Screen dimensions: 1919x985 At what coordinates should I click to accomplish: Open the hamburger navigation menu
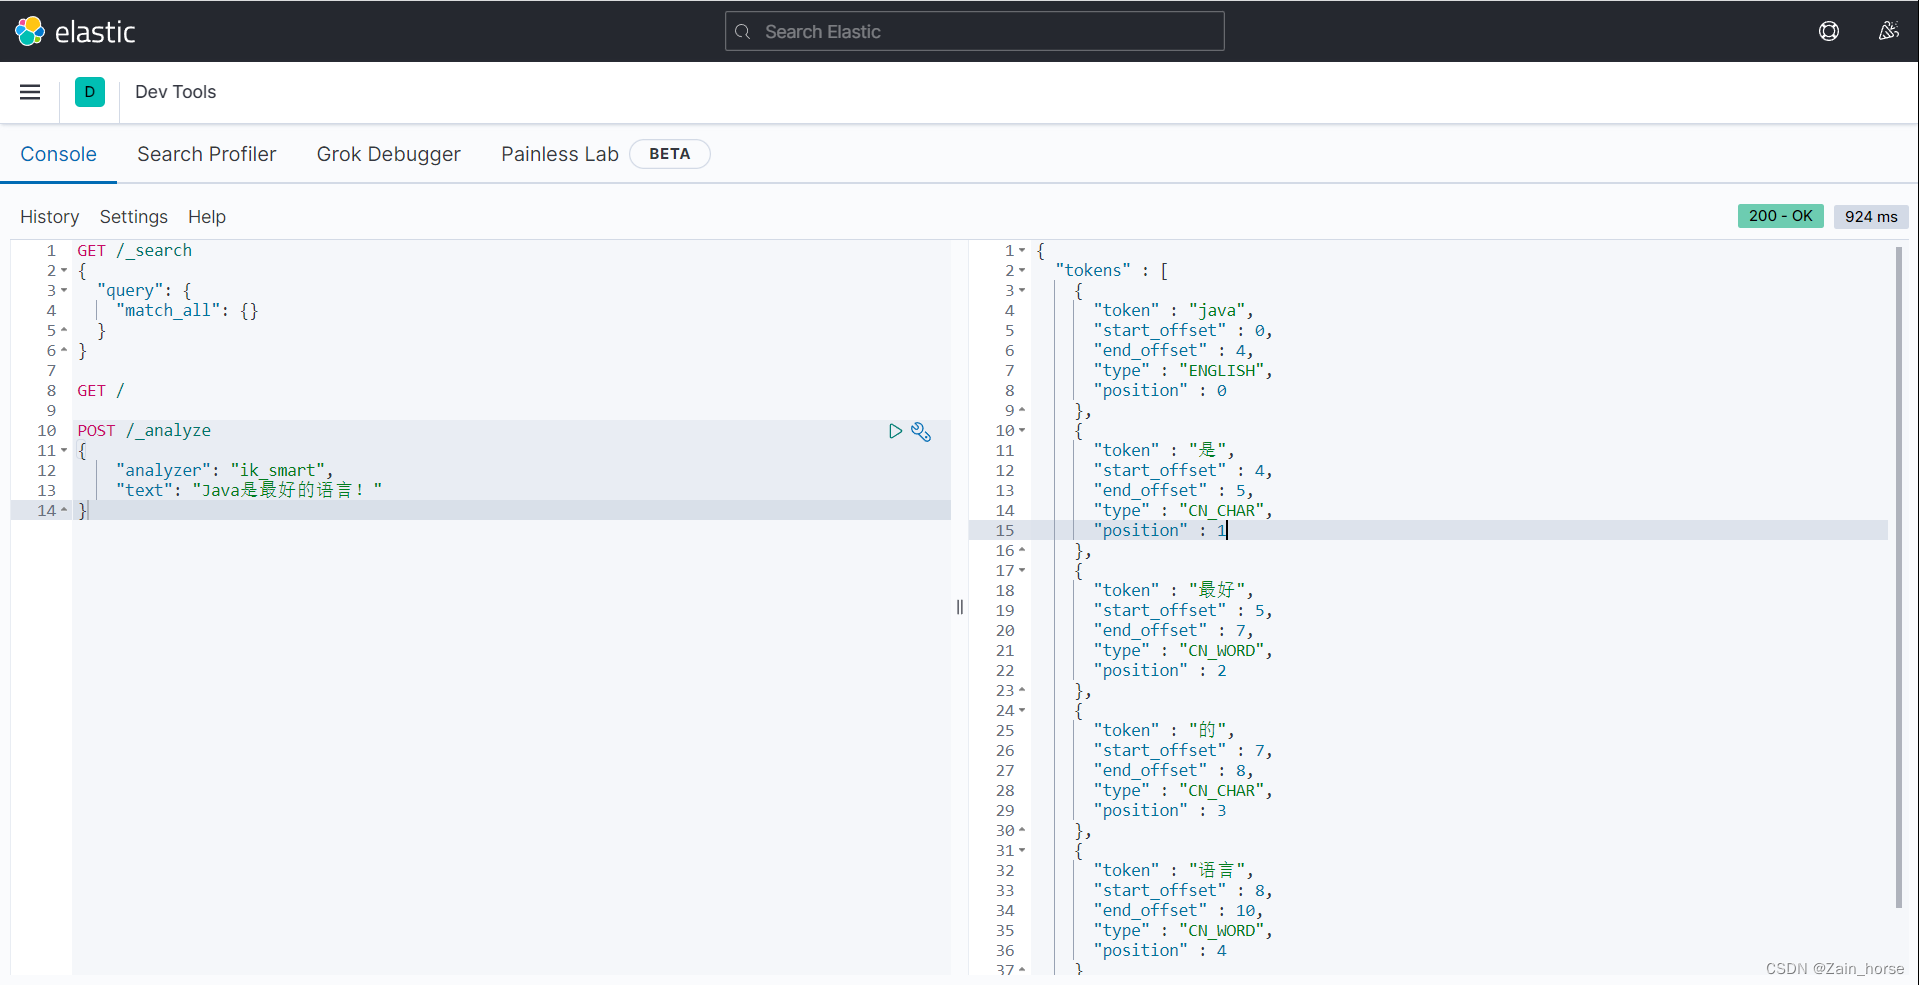[30, 92]
